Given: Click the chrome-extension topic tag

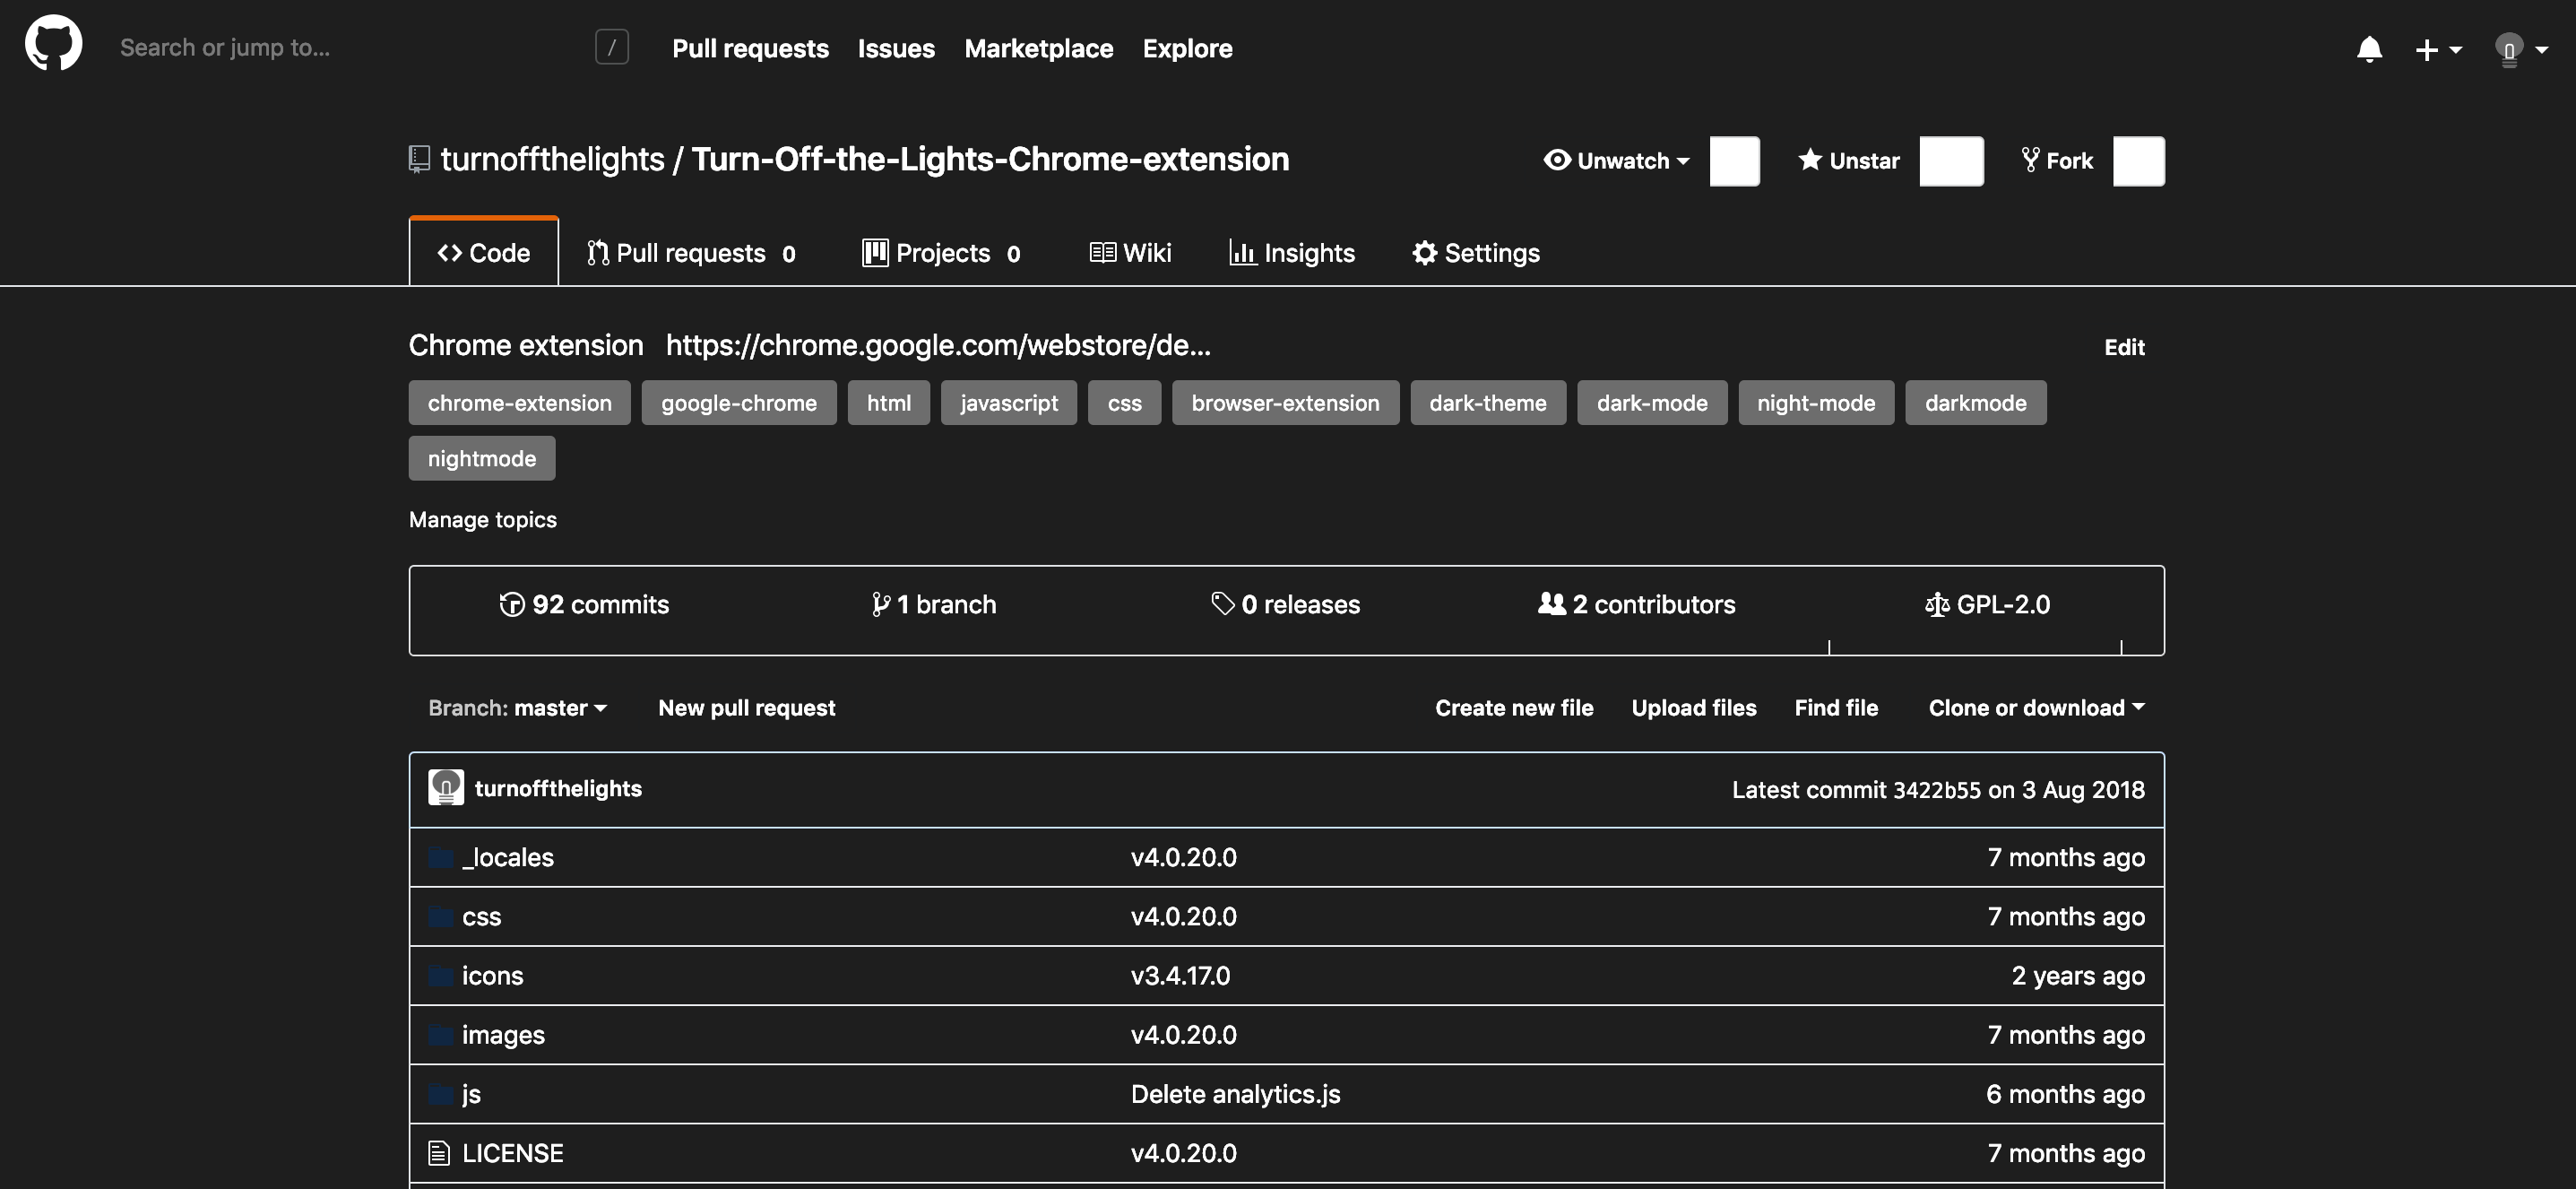Looking at the screenshot, I should point(519,403).
